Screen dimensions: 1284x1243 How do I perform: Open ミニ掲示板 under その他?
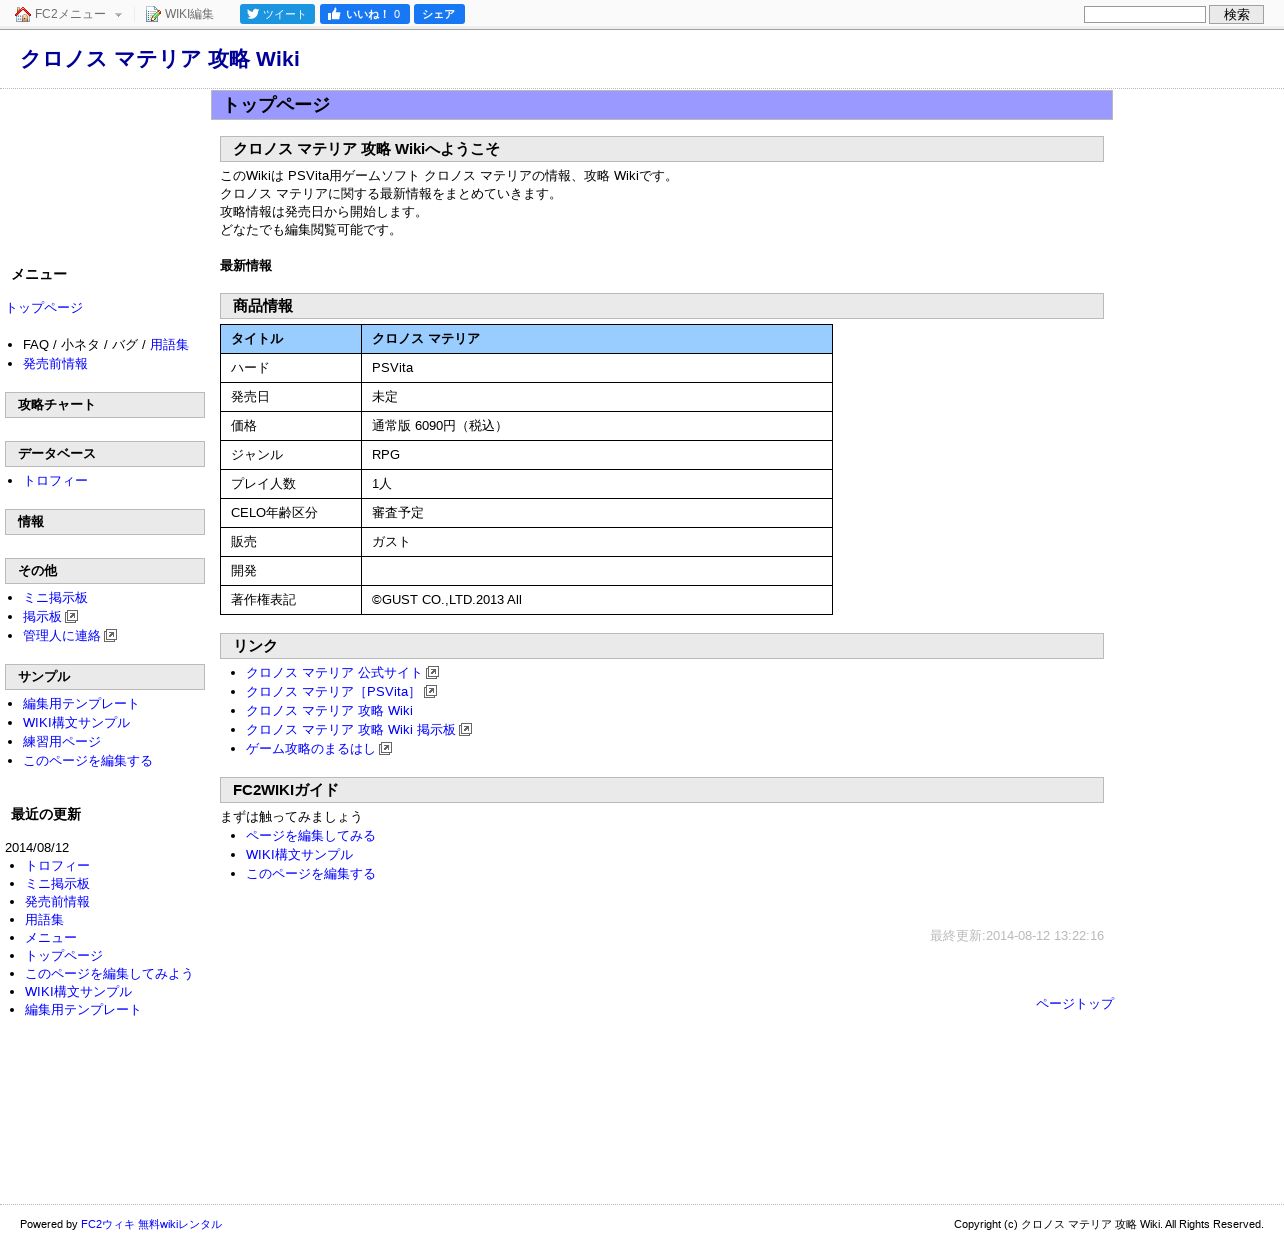point(55,598)
